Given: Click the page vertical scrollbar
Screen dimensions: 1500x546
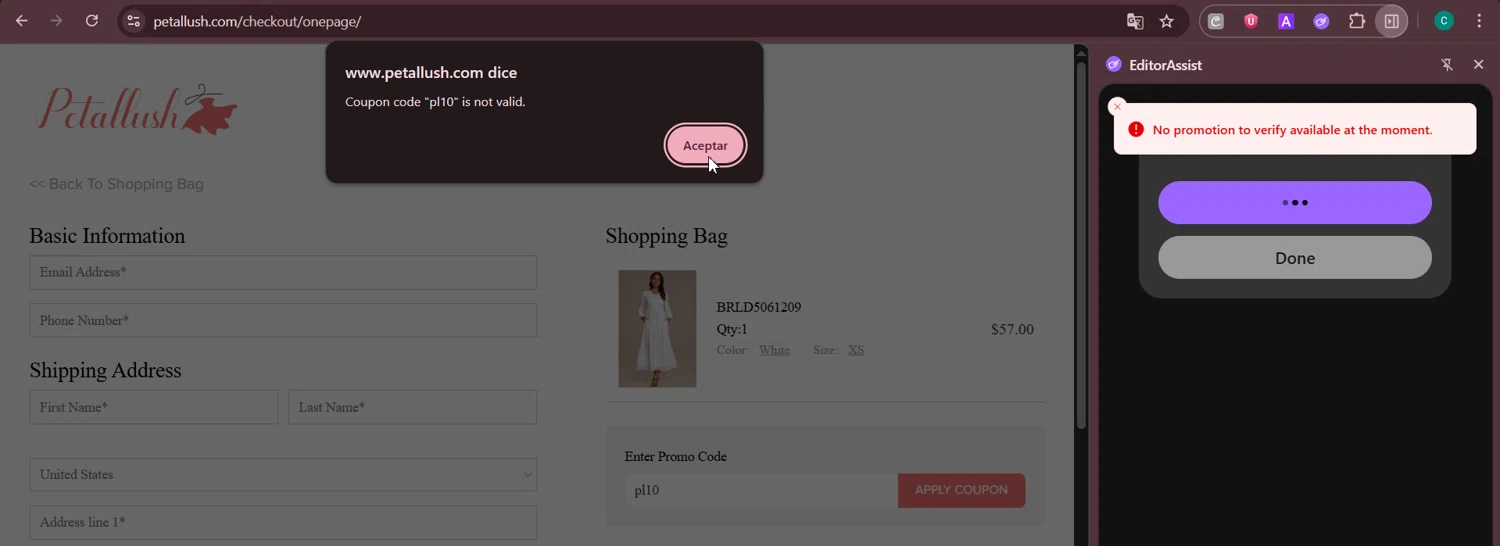Looking at the screenshot, I should [x=1081, y=245].
